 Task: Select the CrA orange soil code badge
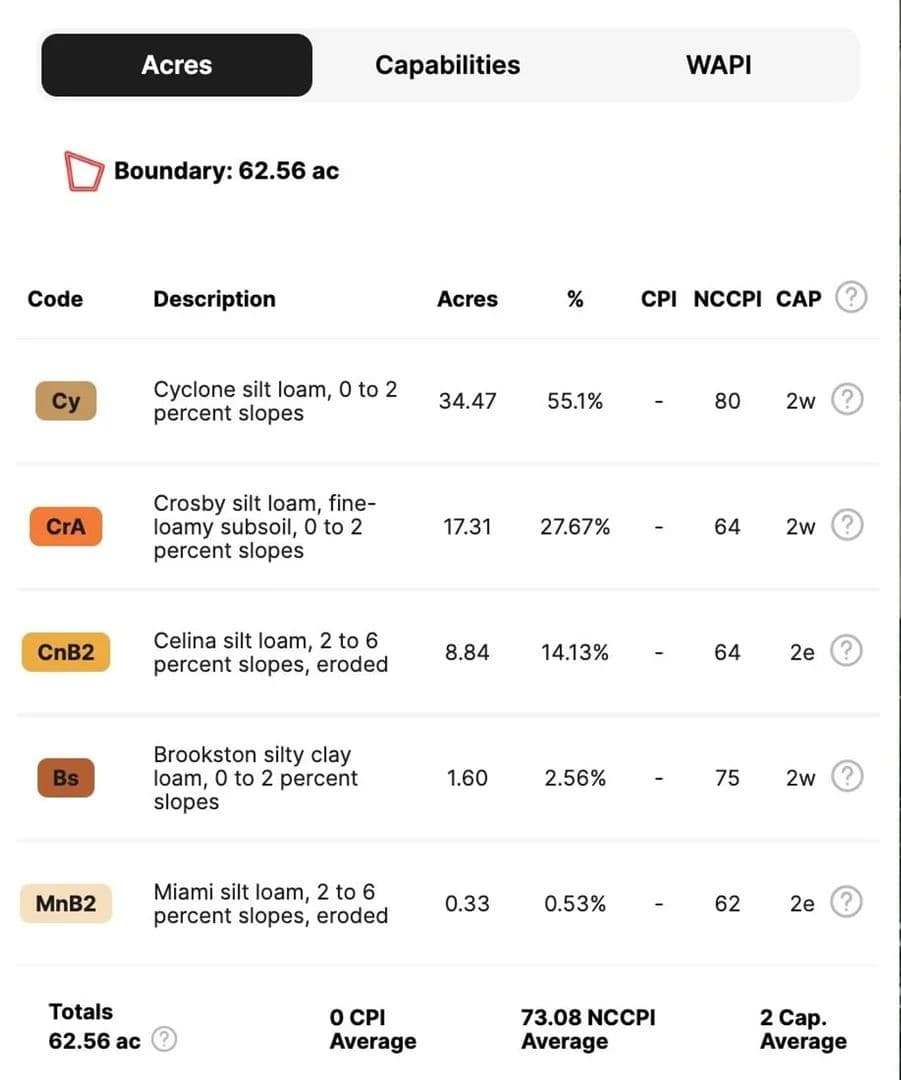[x=66, y=527]
